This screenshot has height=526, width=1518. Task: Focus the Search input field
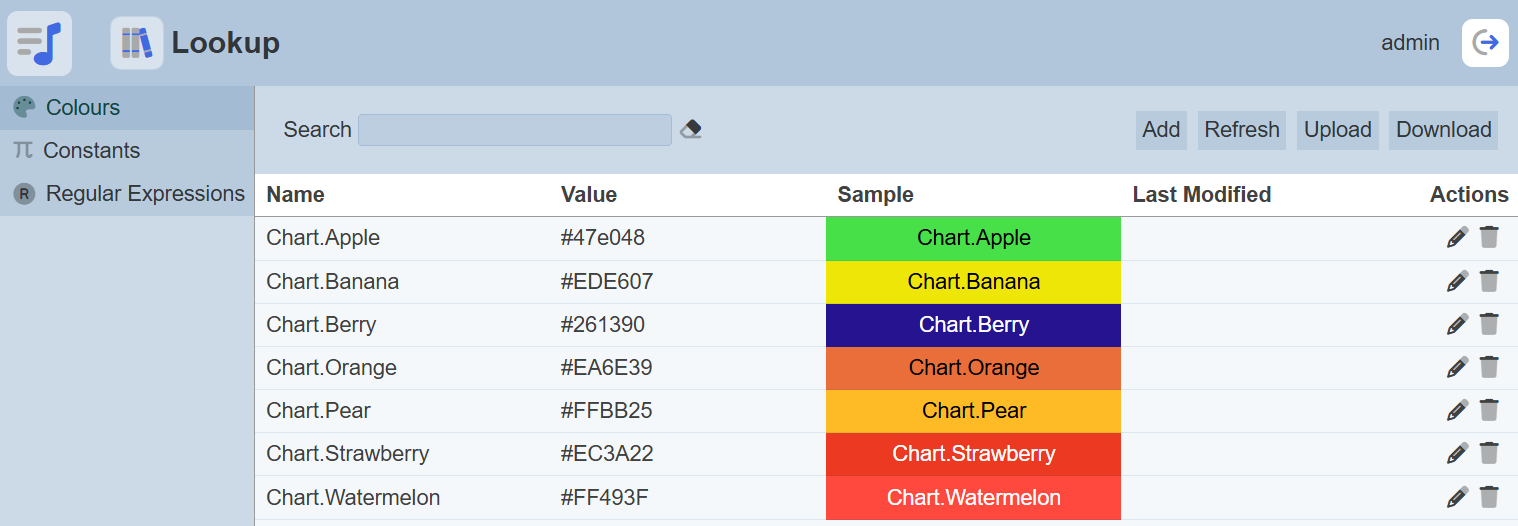(514, 130)
